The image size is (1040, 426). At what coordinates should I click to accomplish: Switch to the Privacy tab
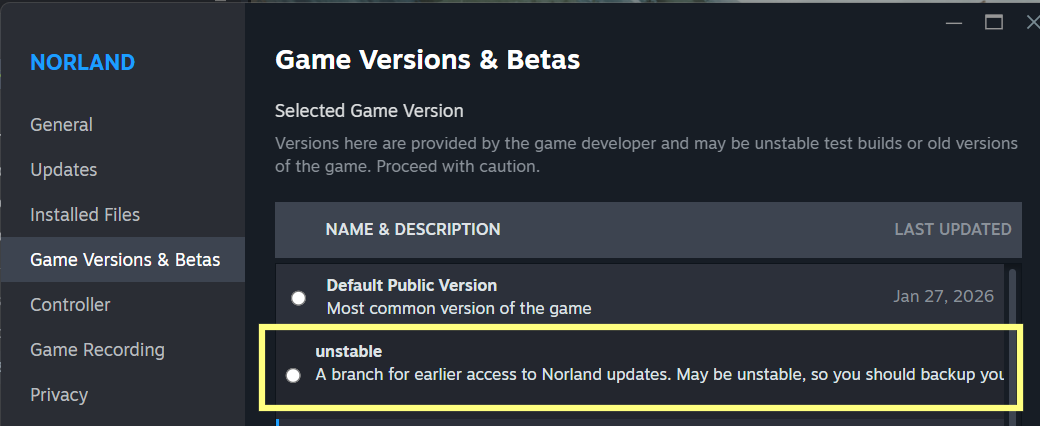pos(59,395)
